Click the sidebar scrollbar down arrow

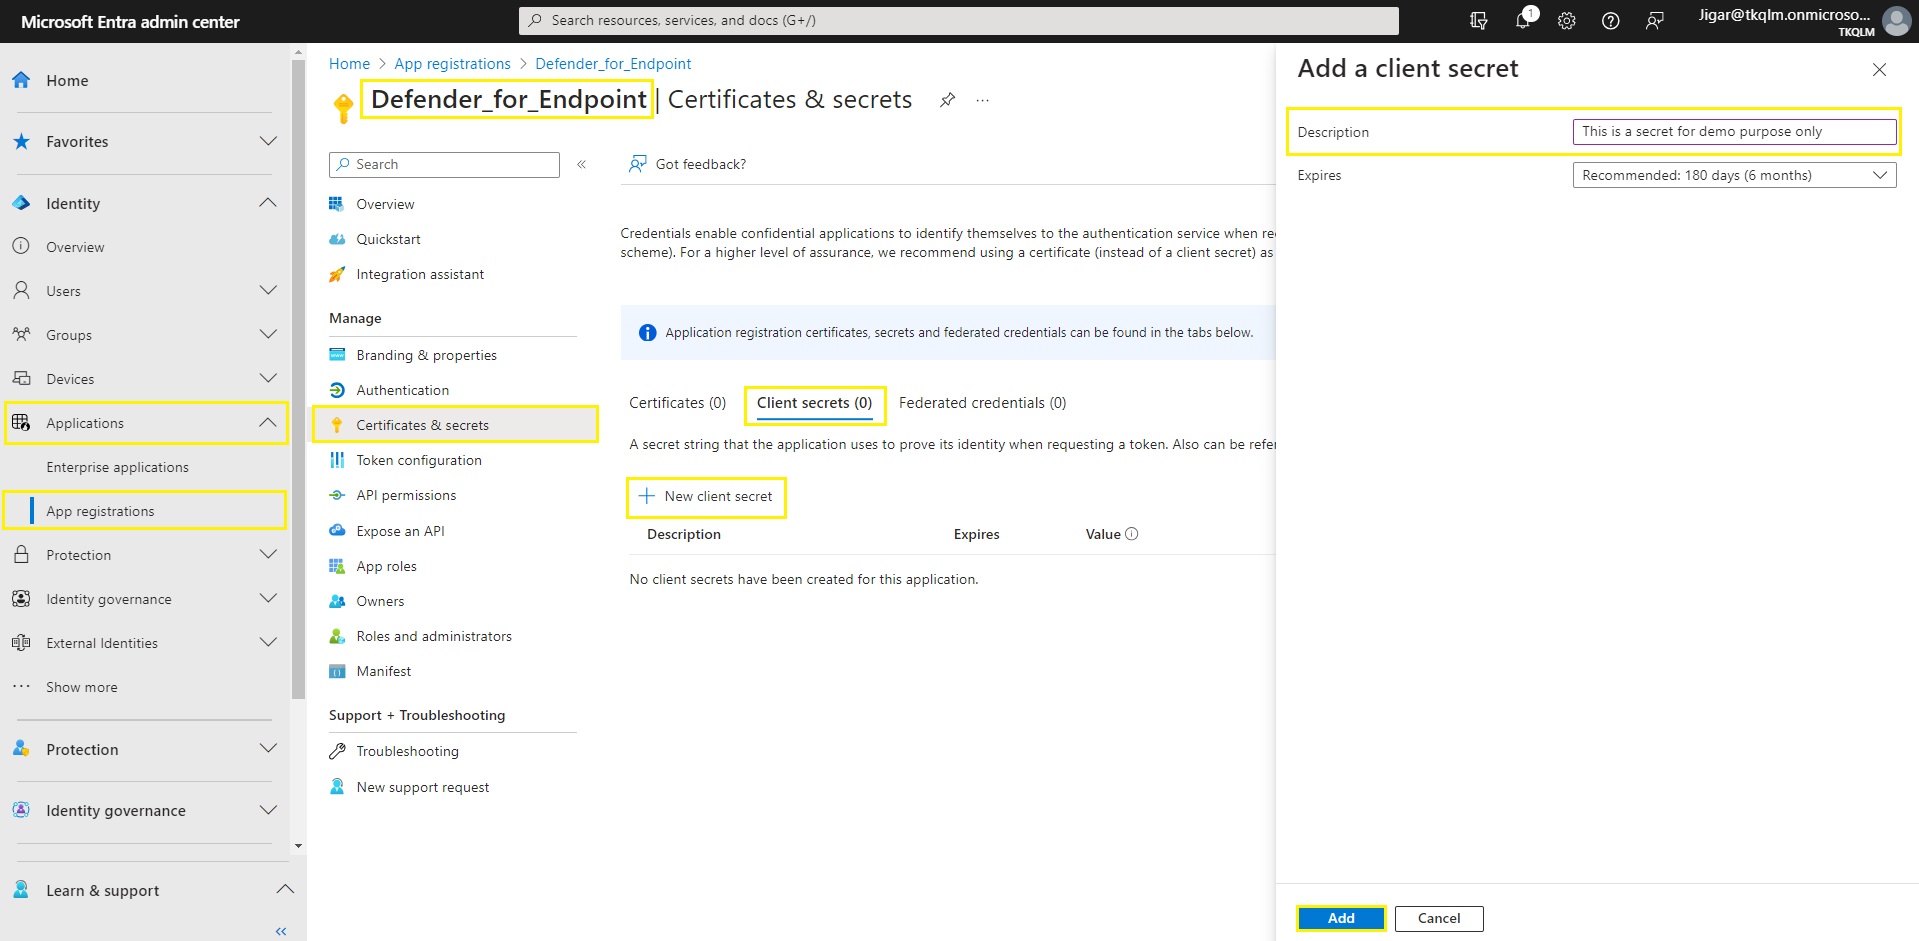298,846
